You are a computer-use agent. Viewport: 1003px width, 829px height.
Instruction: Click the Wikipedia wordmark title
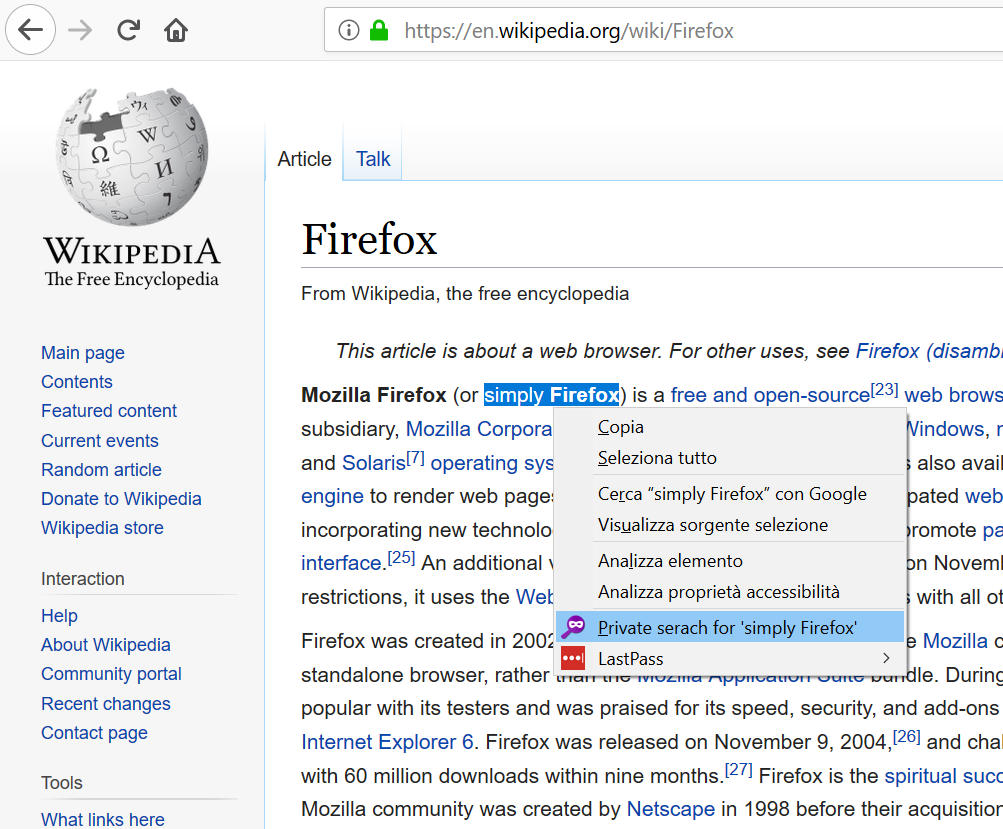[132, 251]
